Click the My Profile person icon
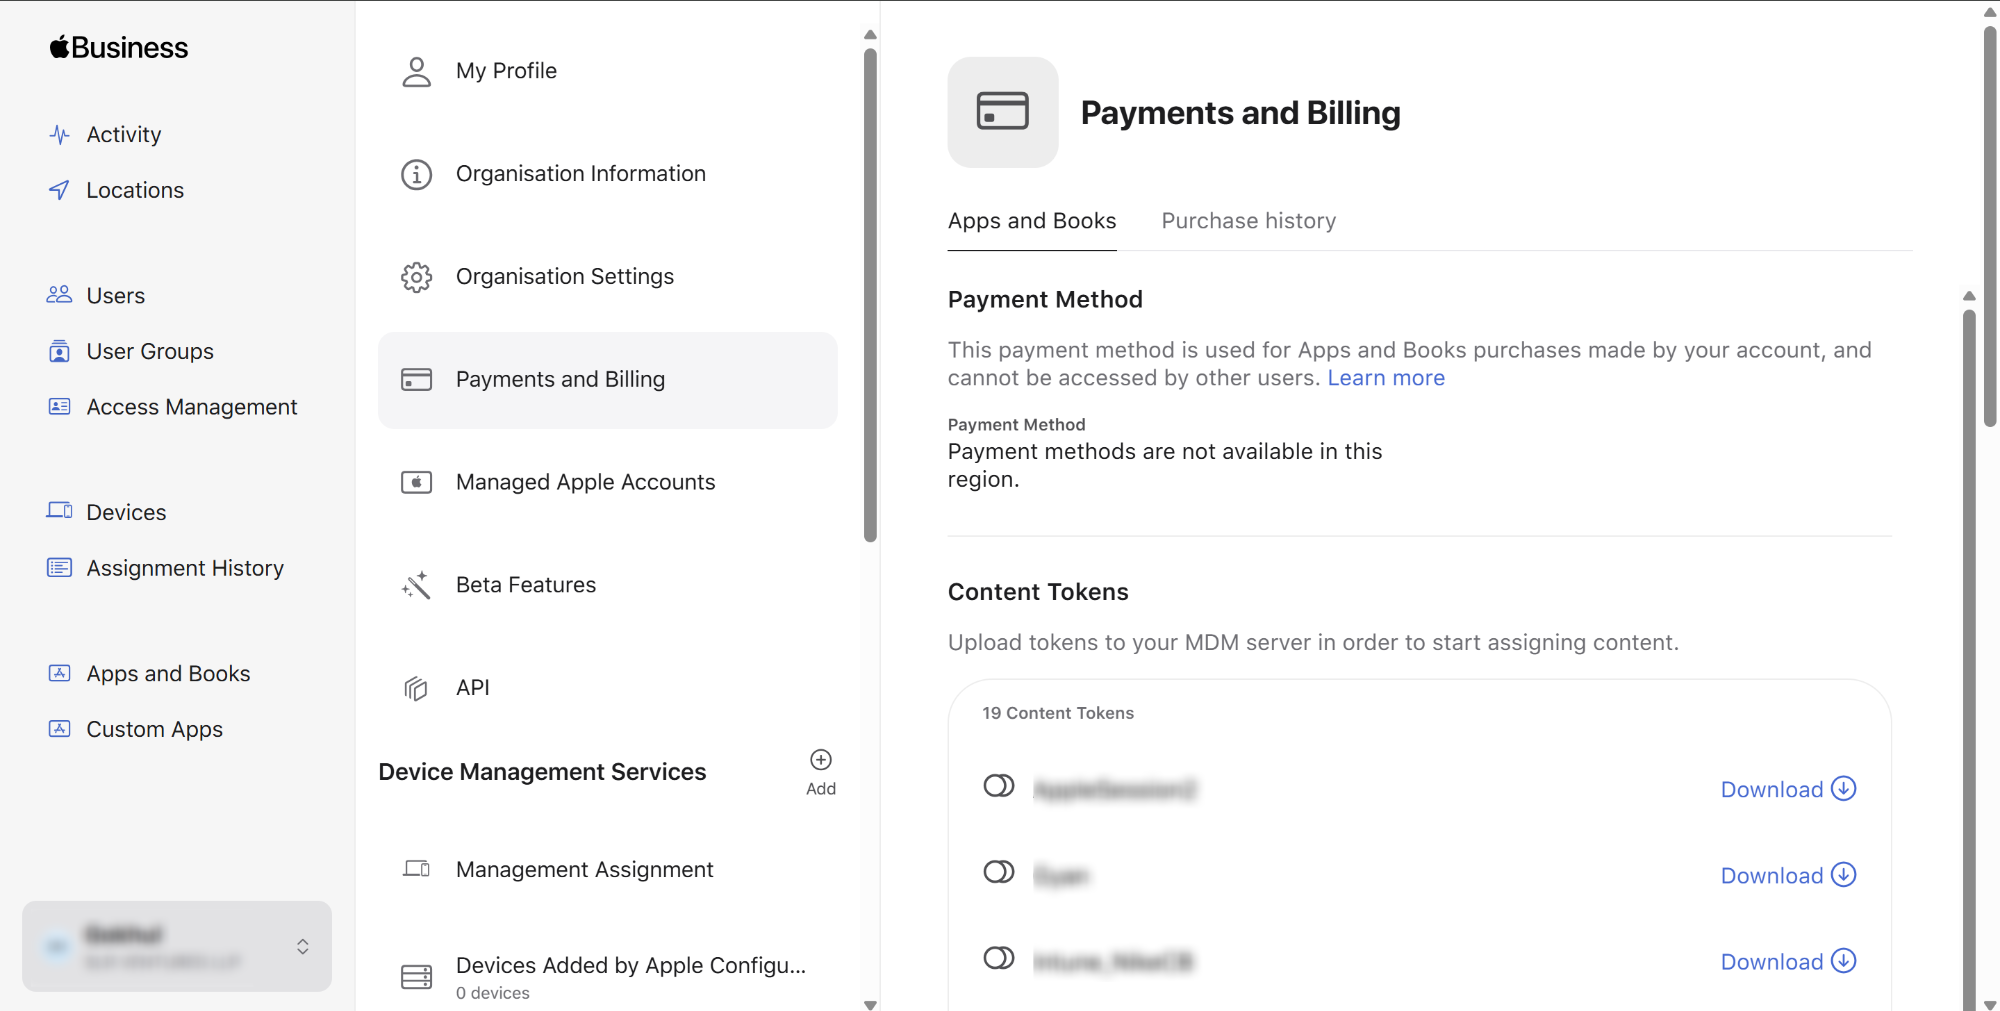Viewport: 2000px width, 1011px height. [x=416, y=71]
